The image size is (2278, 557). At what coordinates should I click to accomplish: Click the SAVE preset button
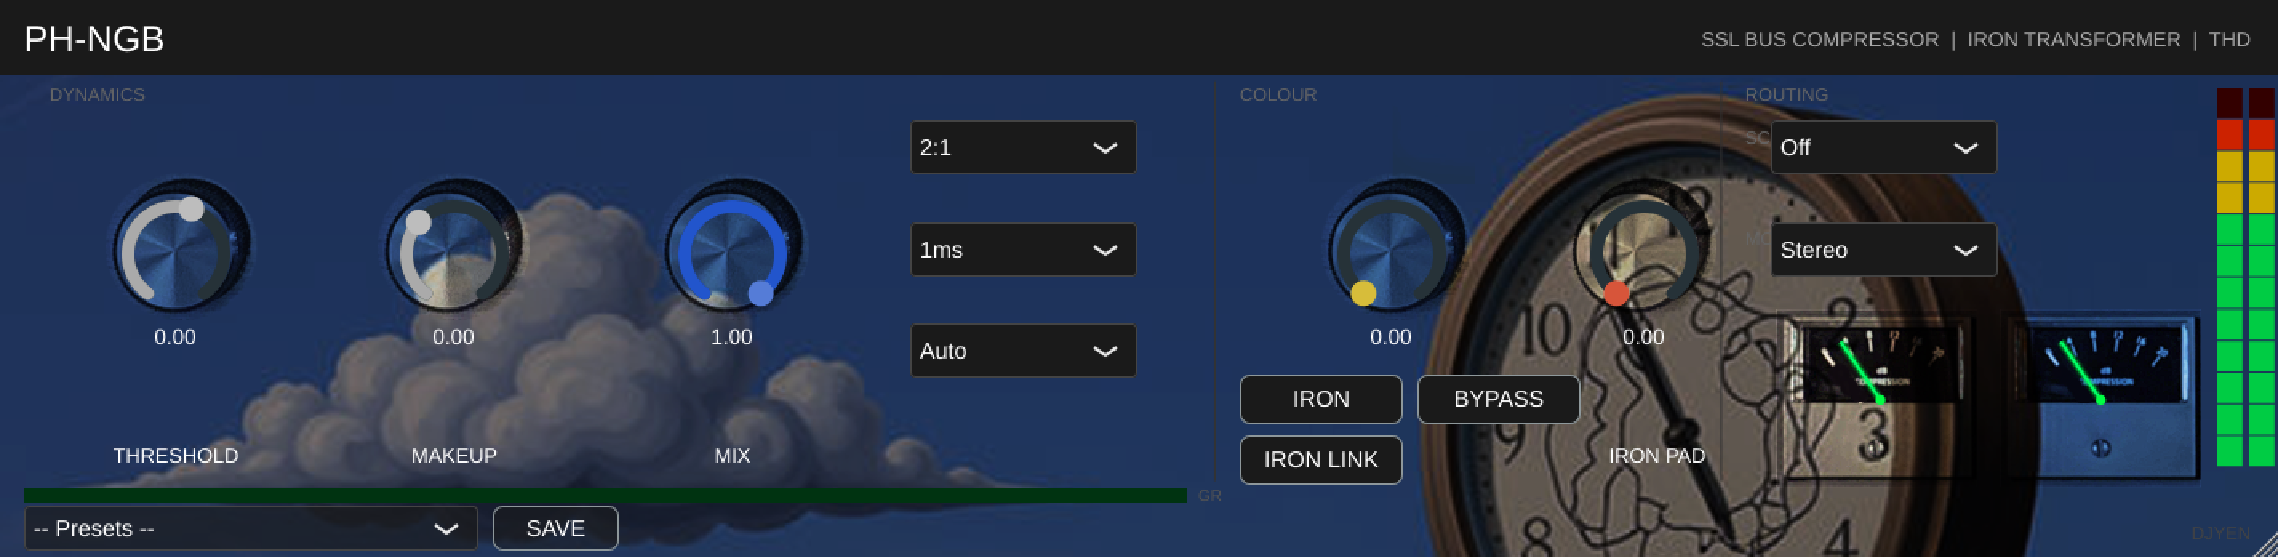tap(556, 528)
